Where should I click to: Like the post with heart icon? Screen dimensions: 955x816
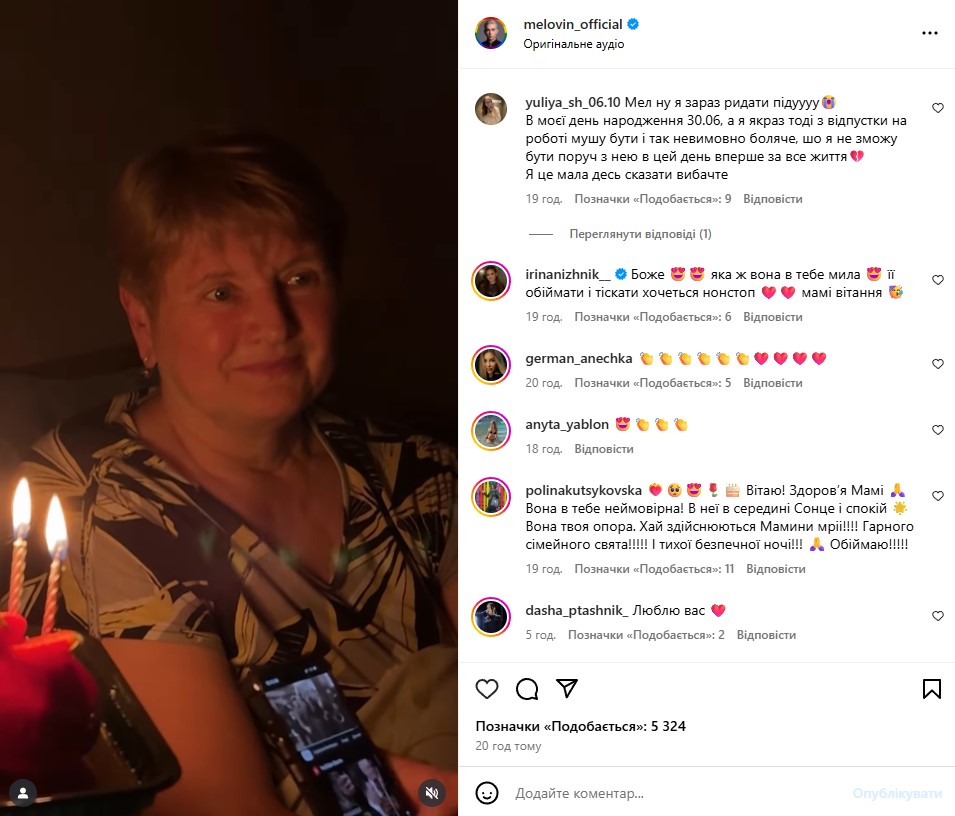tap(487, 689)
